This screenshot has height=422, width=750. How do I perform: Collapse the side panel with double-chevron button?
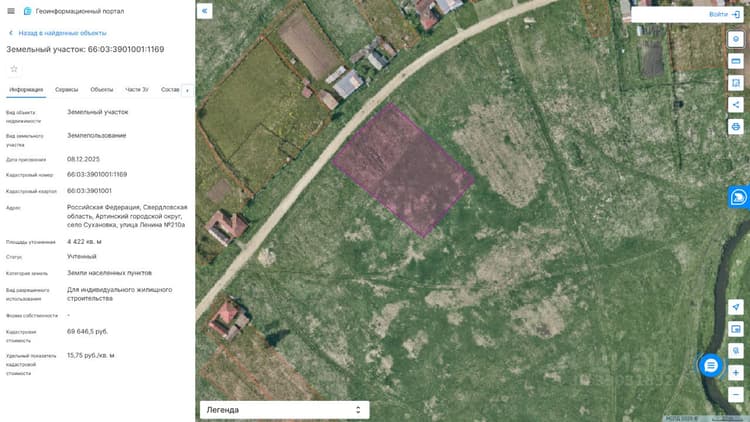click(x=205, y=11)
